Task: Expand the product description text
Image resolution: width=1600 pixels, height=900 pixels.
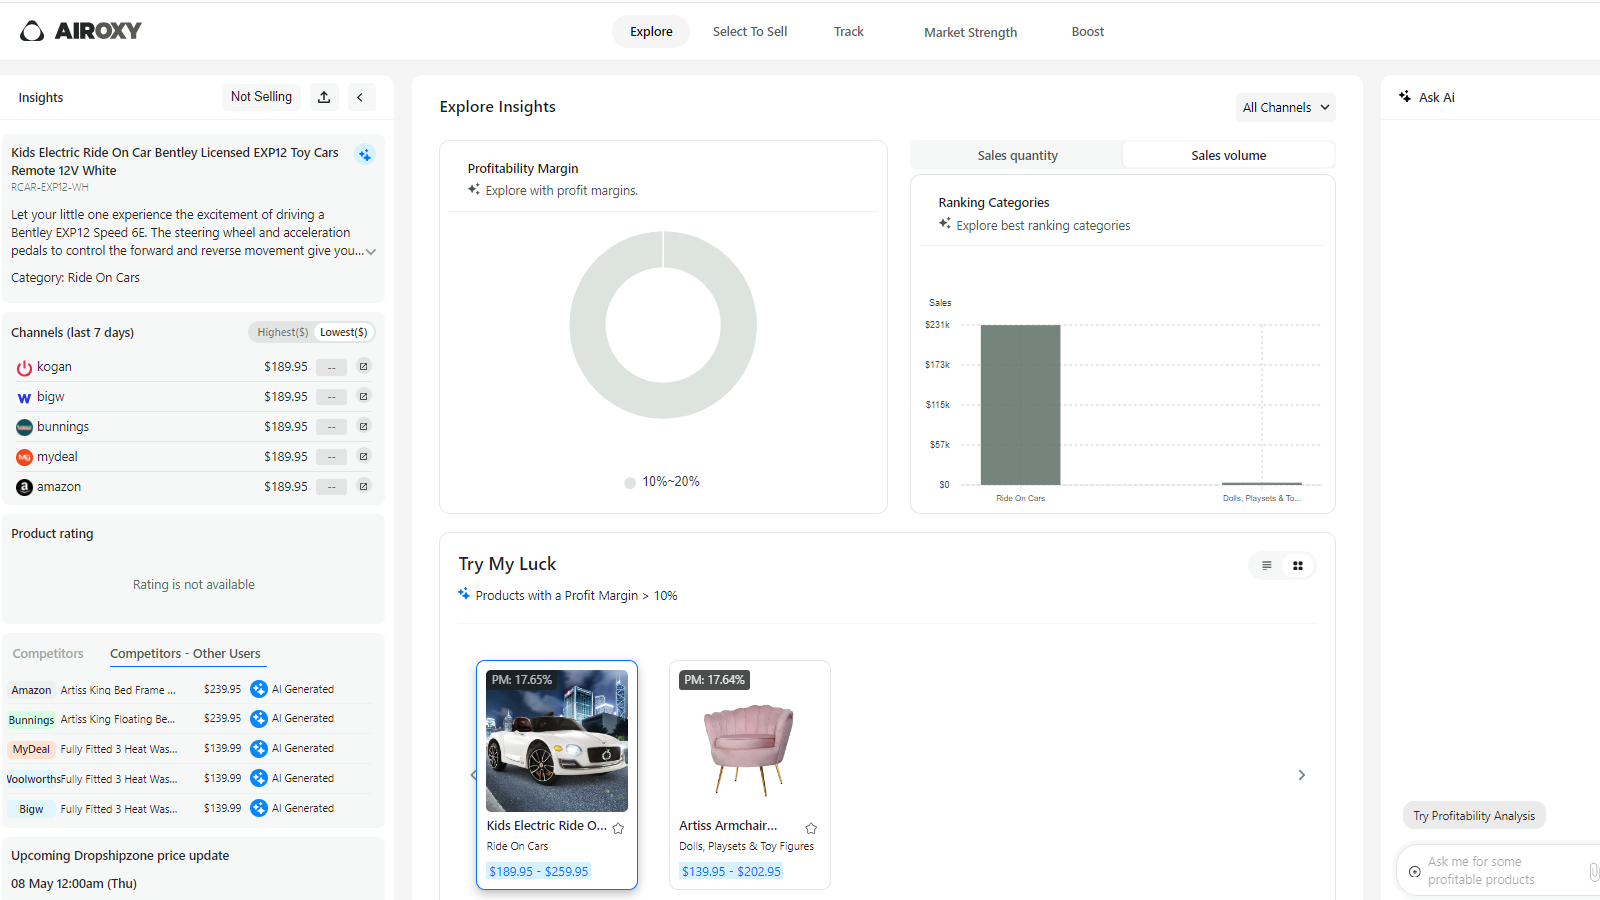Action: 371,252
